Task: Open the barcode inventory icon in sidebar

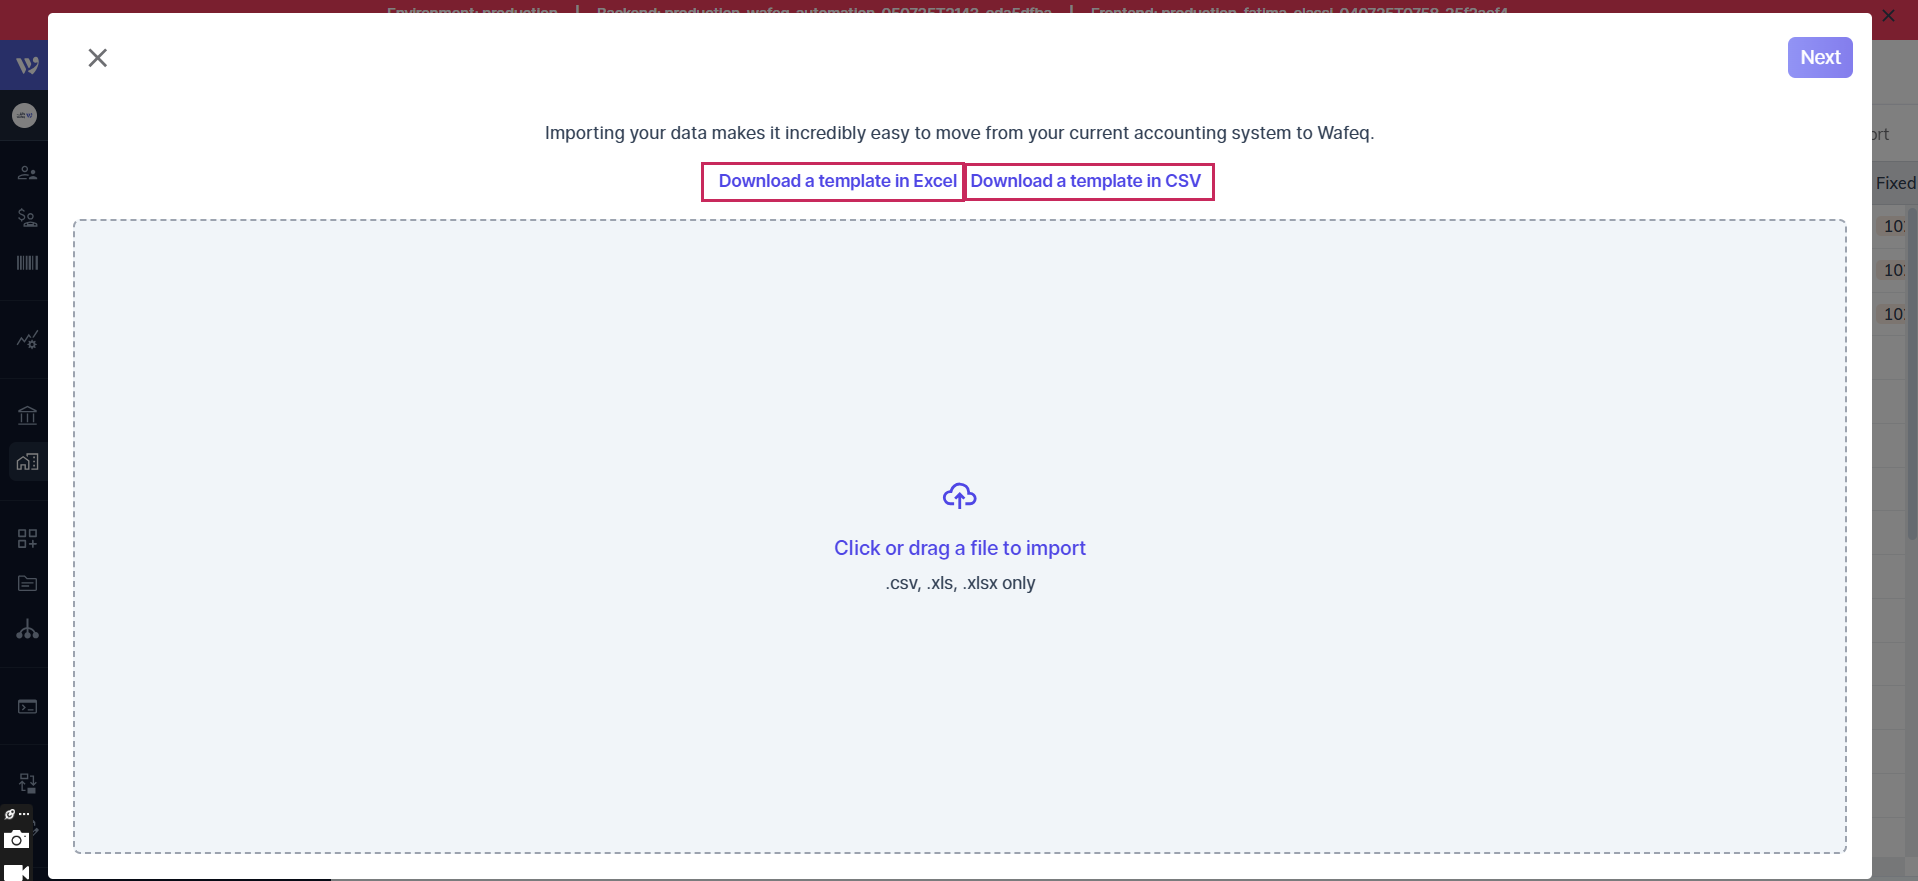Action: point(27,262)
